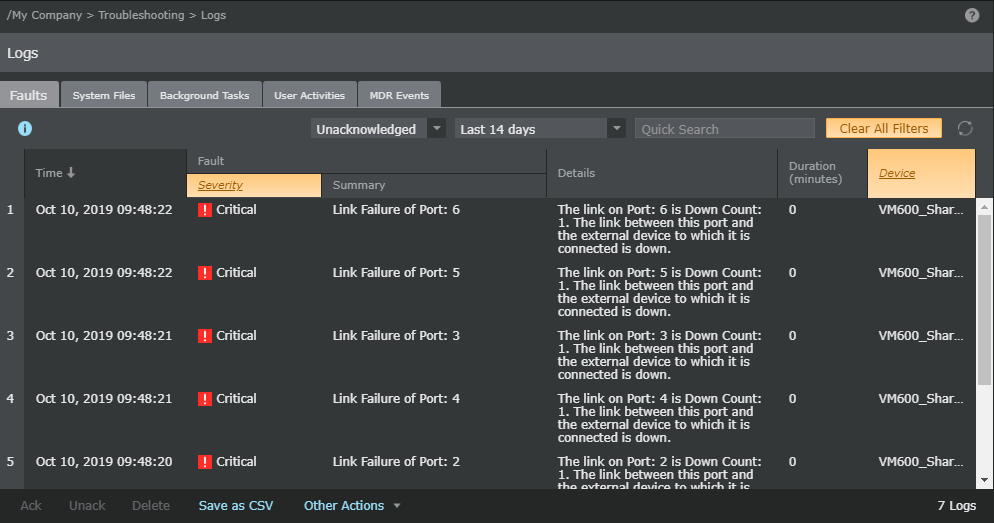994x523 pixels.
Task: Open the Unacknowledged filter dropdown
Action: (x=437, y=128)
